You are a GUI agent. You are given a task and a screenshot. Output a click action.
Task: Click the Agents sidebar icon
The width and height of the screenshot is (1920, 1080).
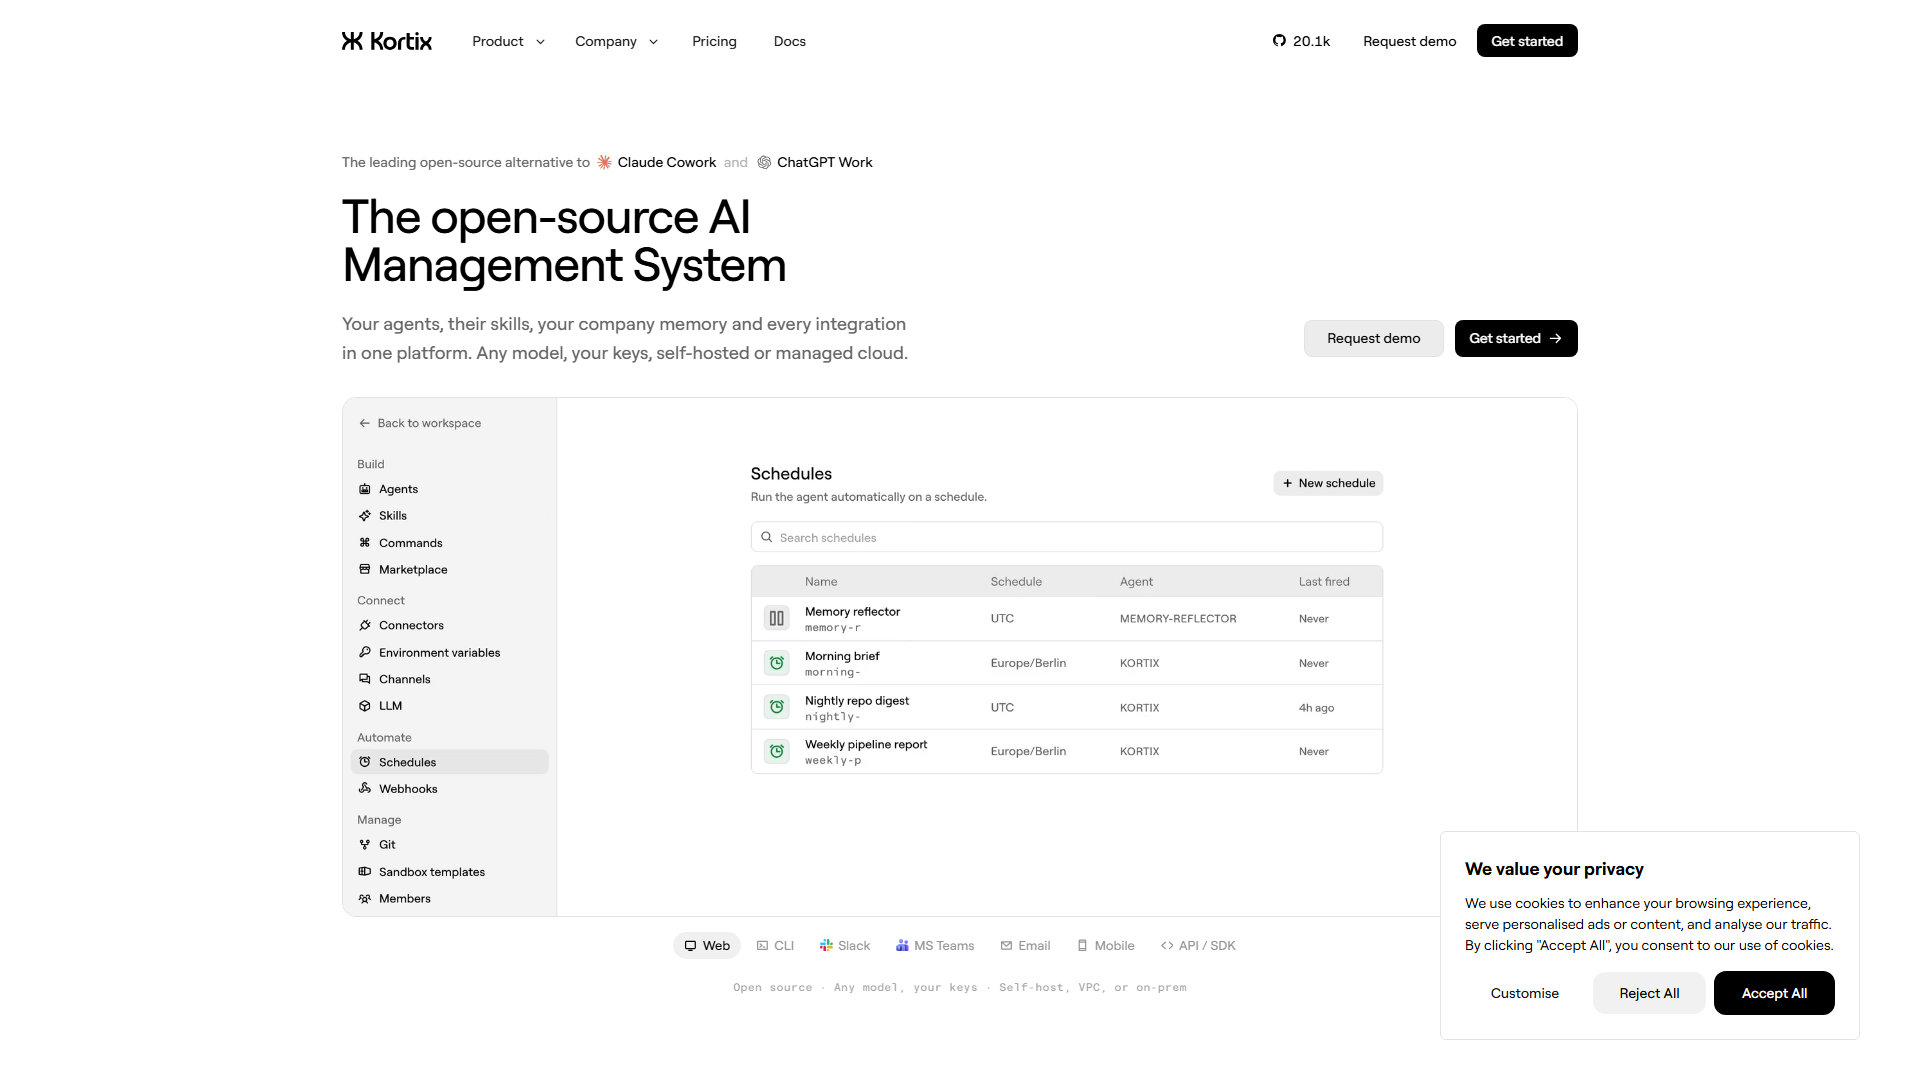365,489
